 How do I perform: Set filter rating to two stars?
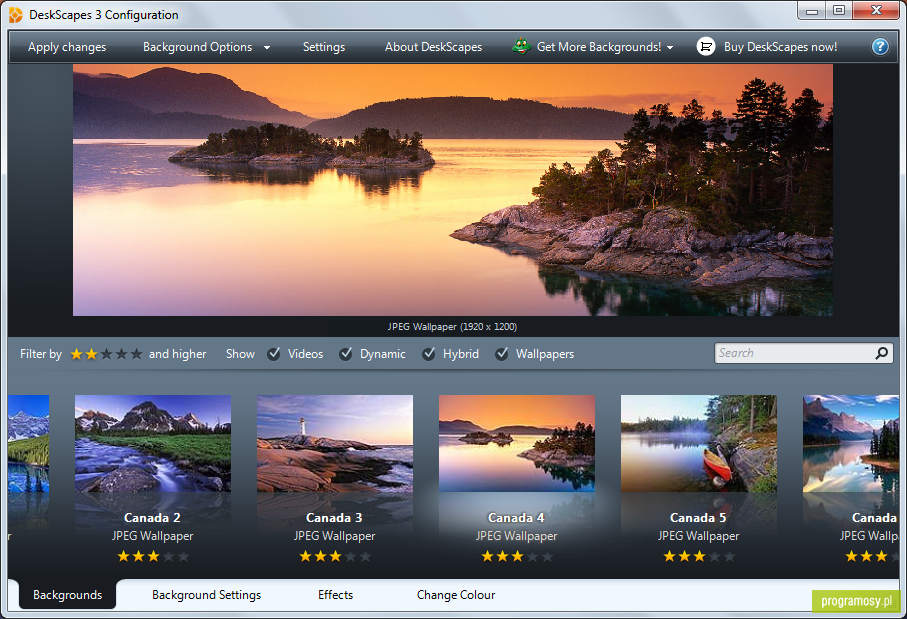pos(91,354)
